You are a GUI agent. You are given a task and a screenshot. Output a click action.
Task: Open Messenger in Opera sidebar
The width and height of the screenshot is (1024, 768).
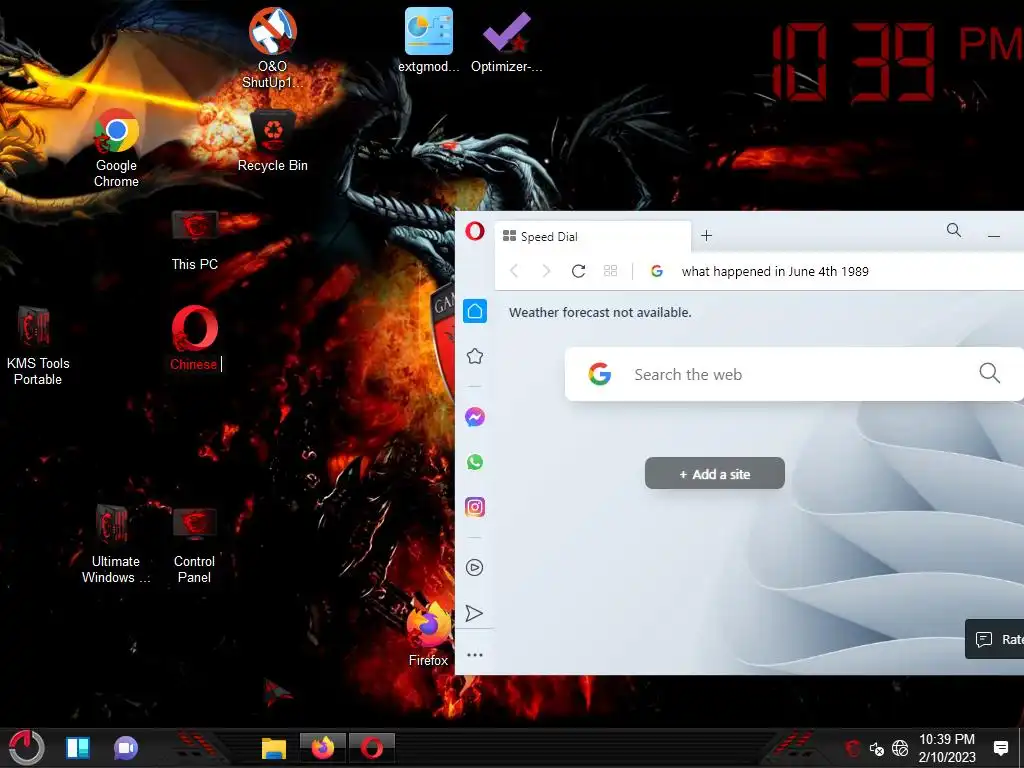click(475, 417)
